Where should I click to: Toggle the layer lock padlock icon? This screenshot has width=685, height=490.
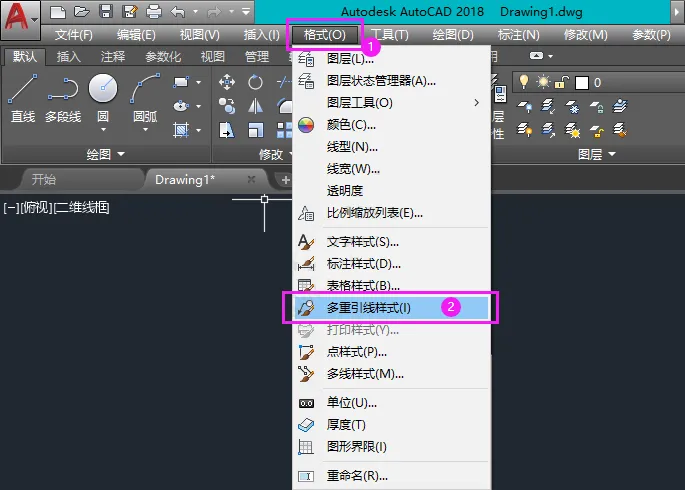[561, 82]
